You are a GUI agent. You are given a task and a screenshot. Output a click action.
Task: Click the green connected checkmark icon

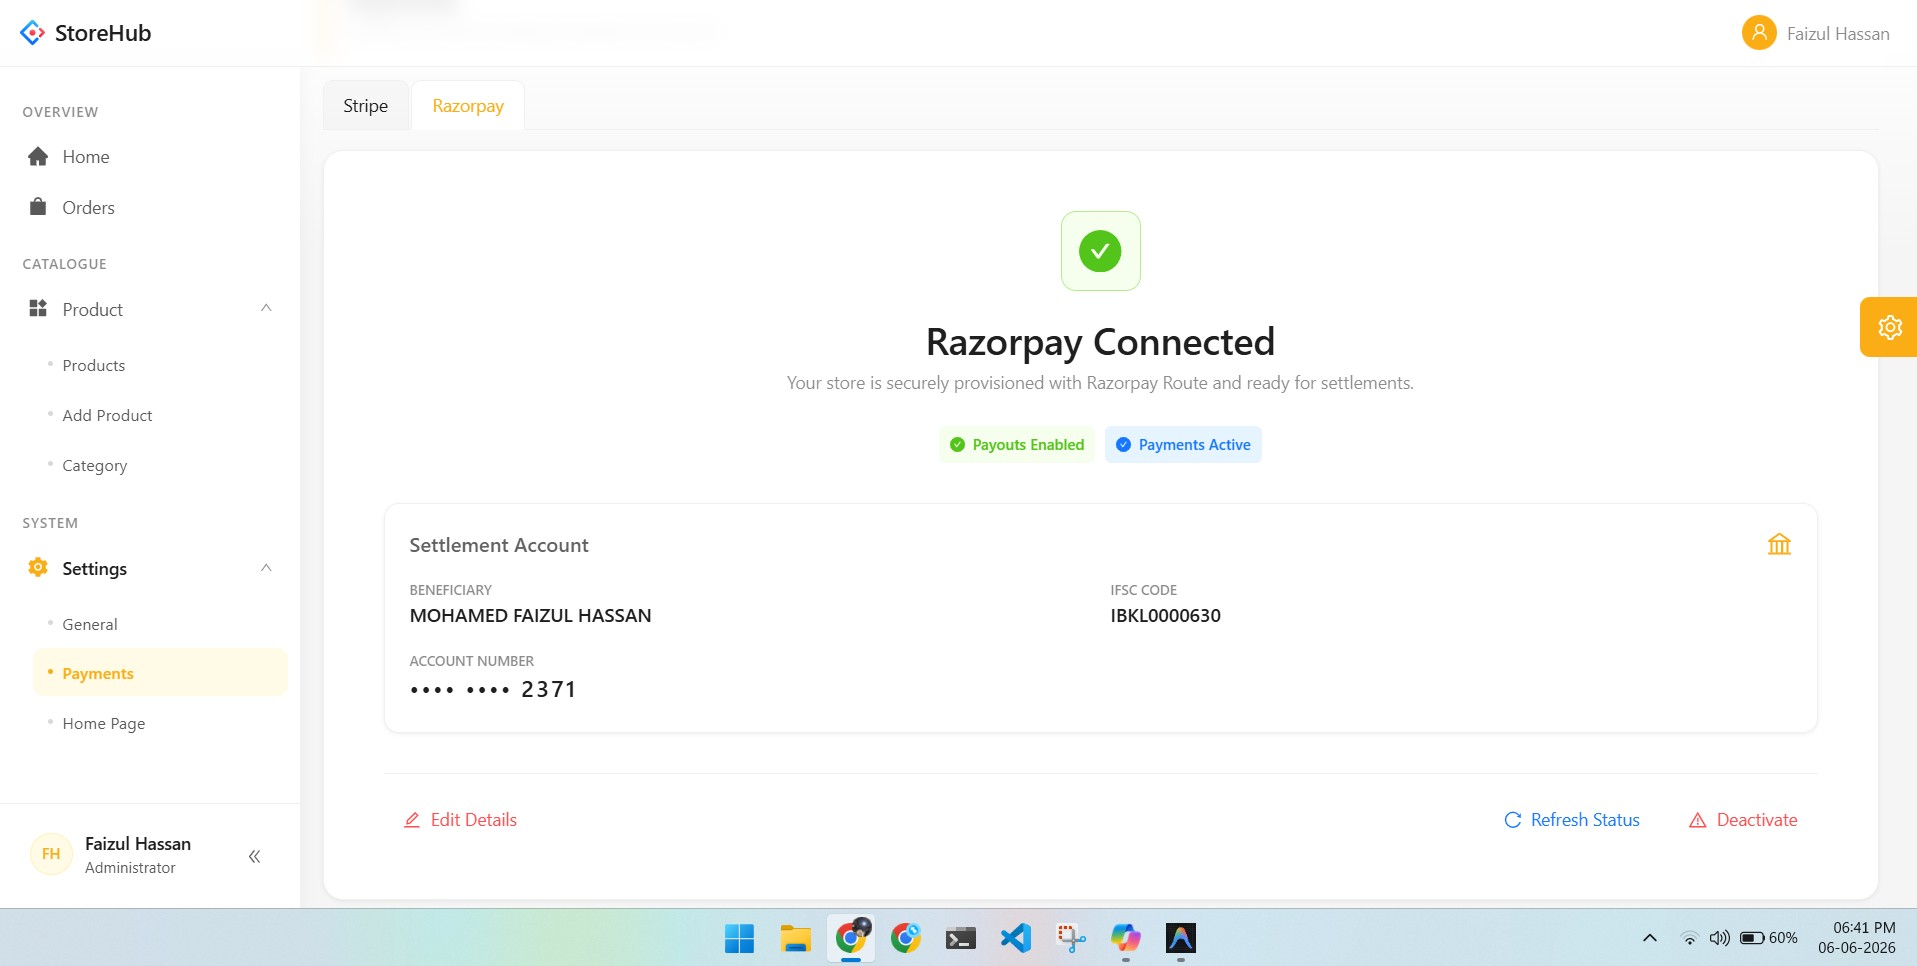click(x=1100, y=251)
